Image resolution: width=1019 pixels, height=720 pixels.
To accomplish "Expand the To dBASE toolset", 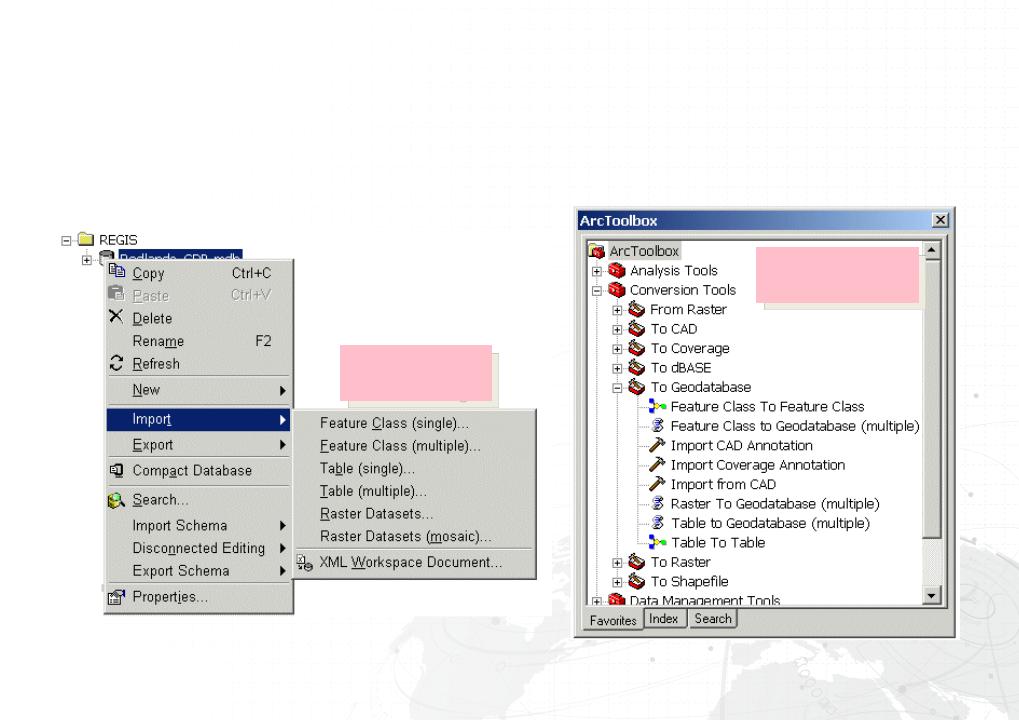I will [617, 368].
